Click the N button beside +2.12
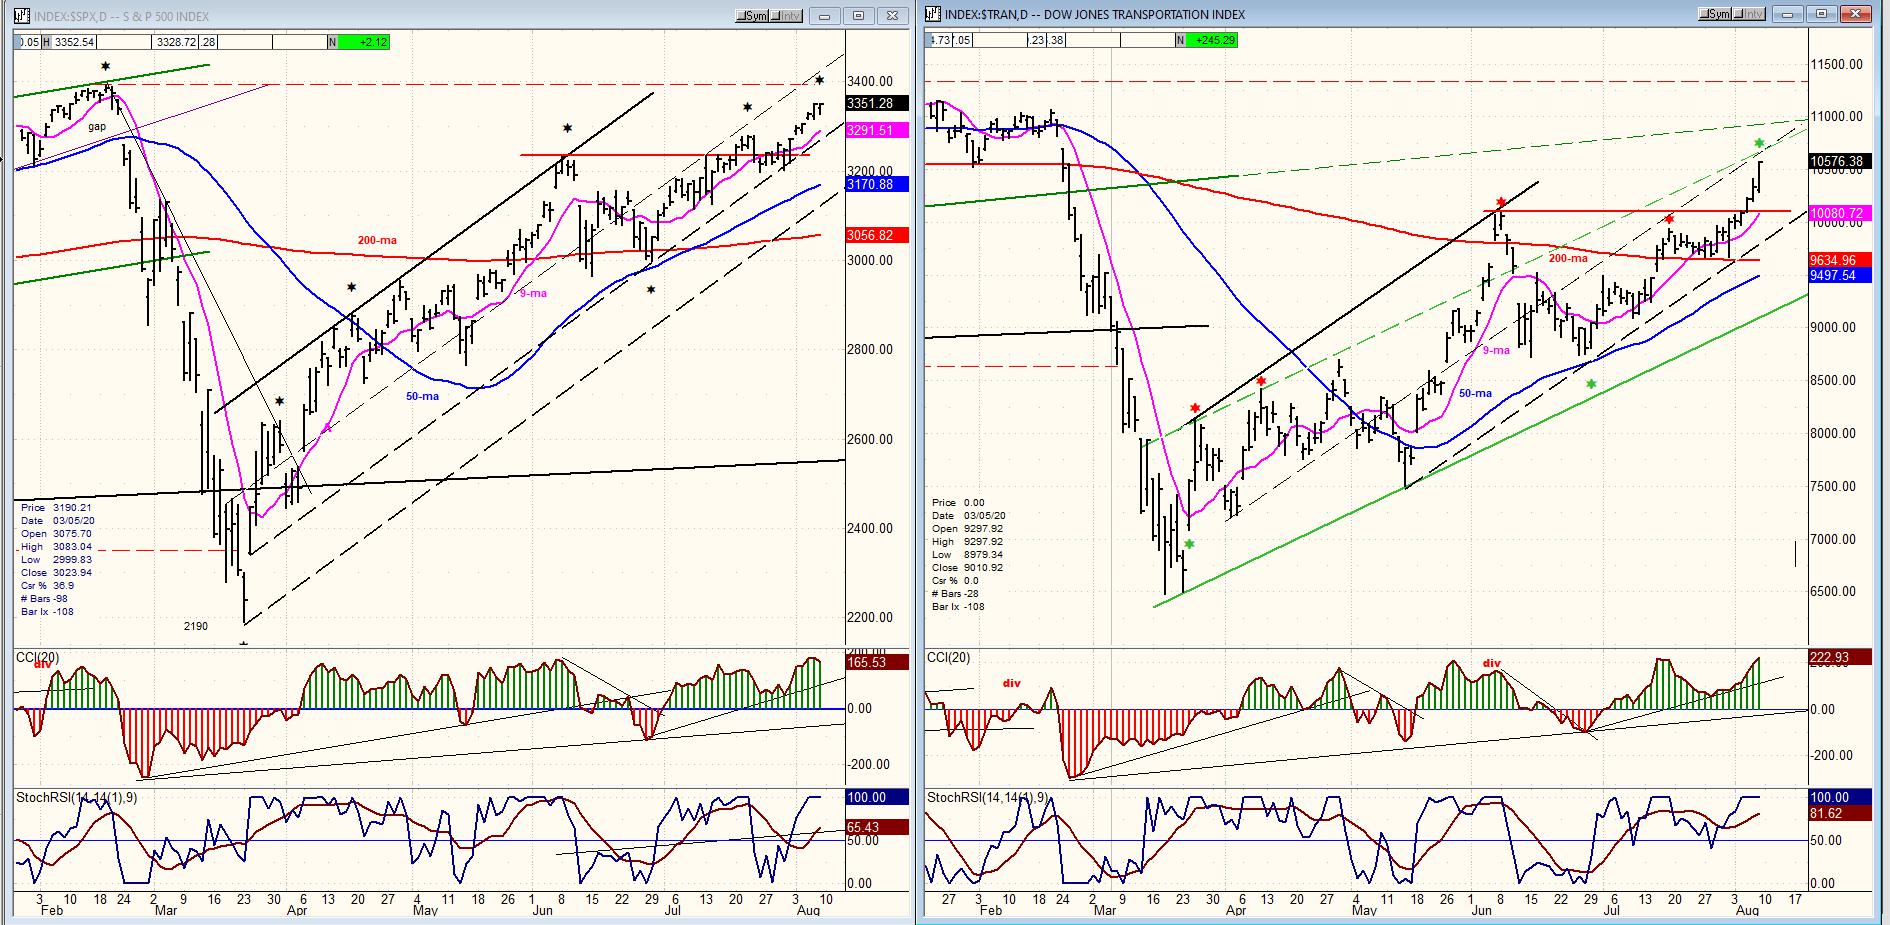This screenshot has width=1890, height=925. click(332, 42)
